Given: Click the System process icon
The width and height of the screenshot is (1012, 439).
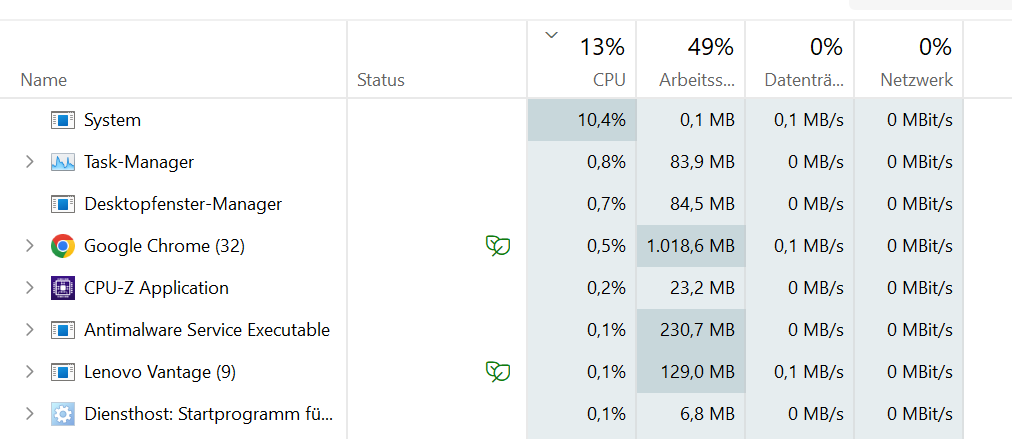Looking at the screenshot, I should click(63, 120).
